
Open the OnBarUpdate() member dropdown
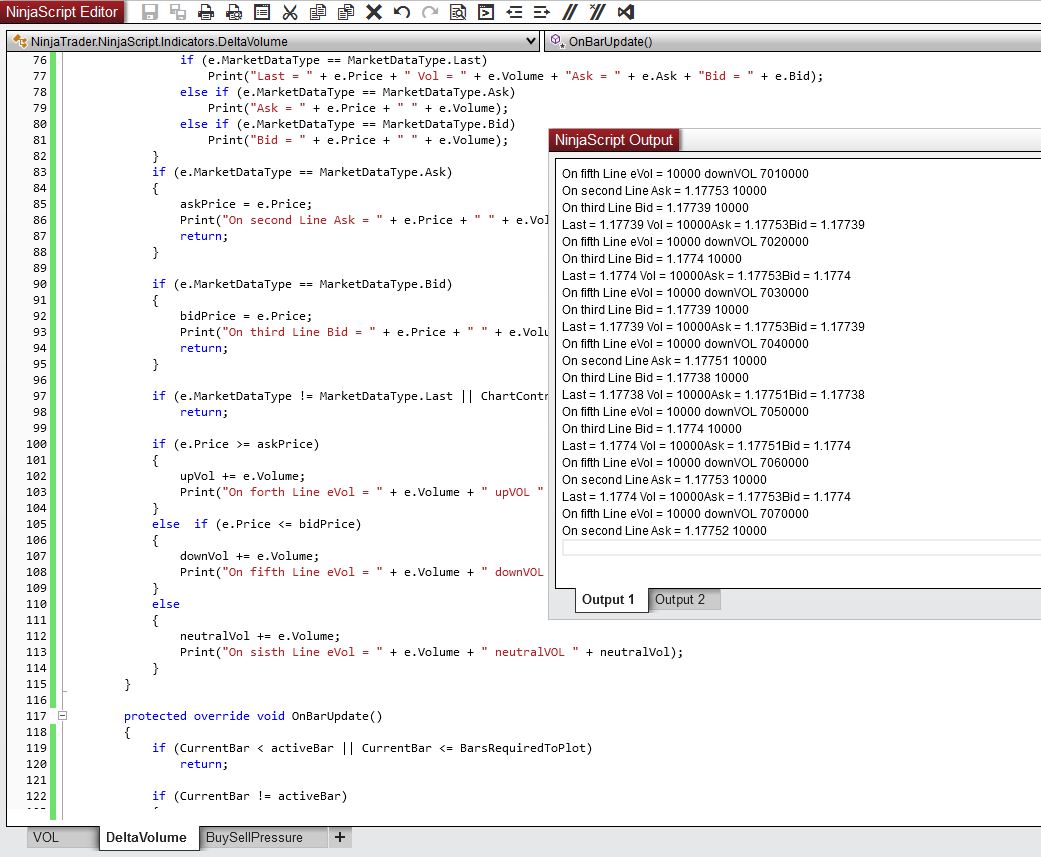click(x=790, y=42)
